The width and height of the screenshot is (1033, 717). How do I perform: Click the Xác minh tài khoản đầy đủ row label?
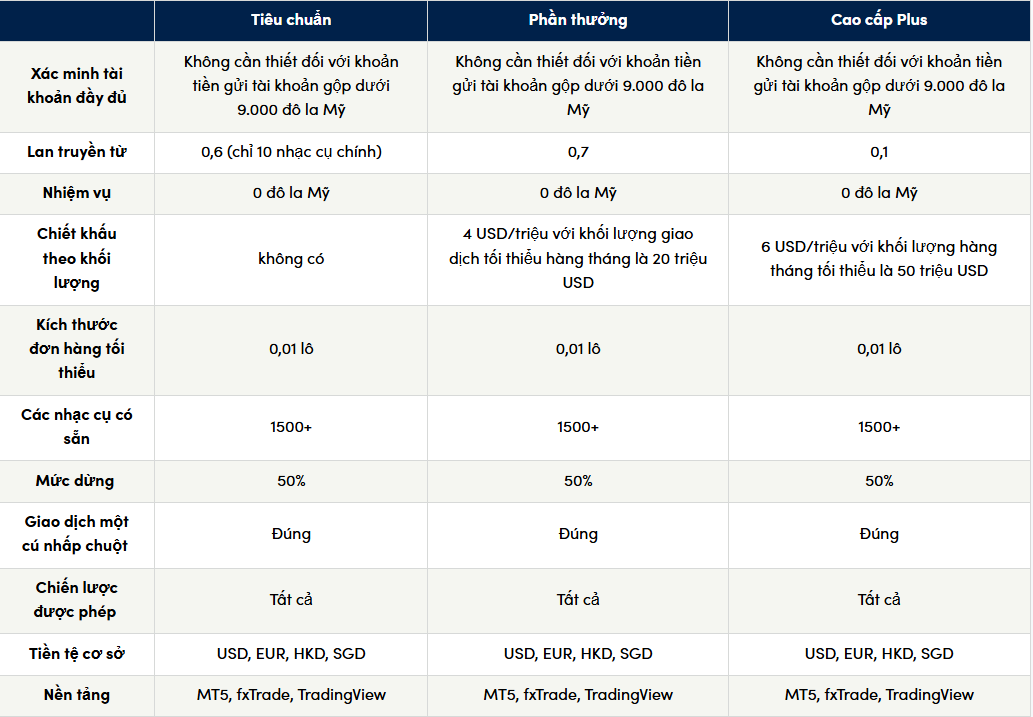(x=77, y=86)
